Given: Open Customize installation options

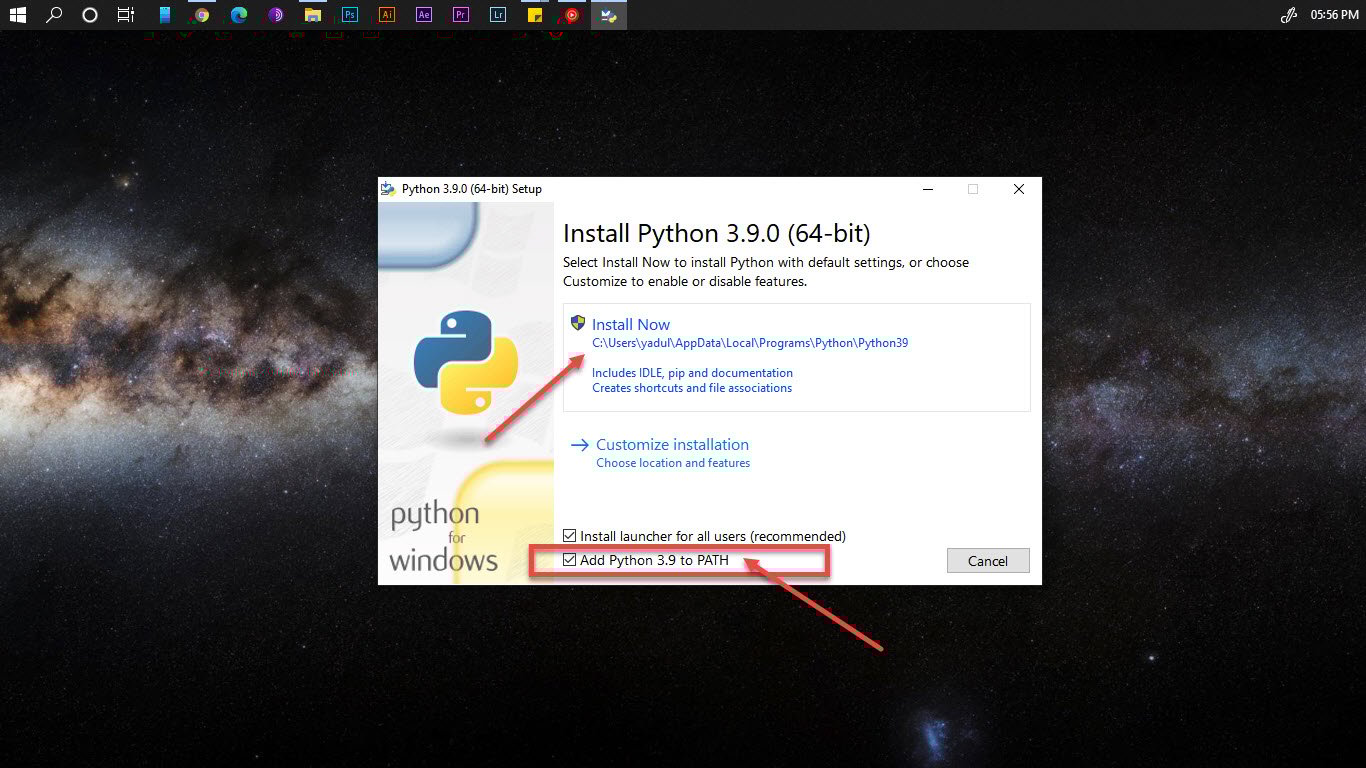Looking at the screenshot, I should click(x=671, y=445).
